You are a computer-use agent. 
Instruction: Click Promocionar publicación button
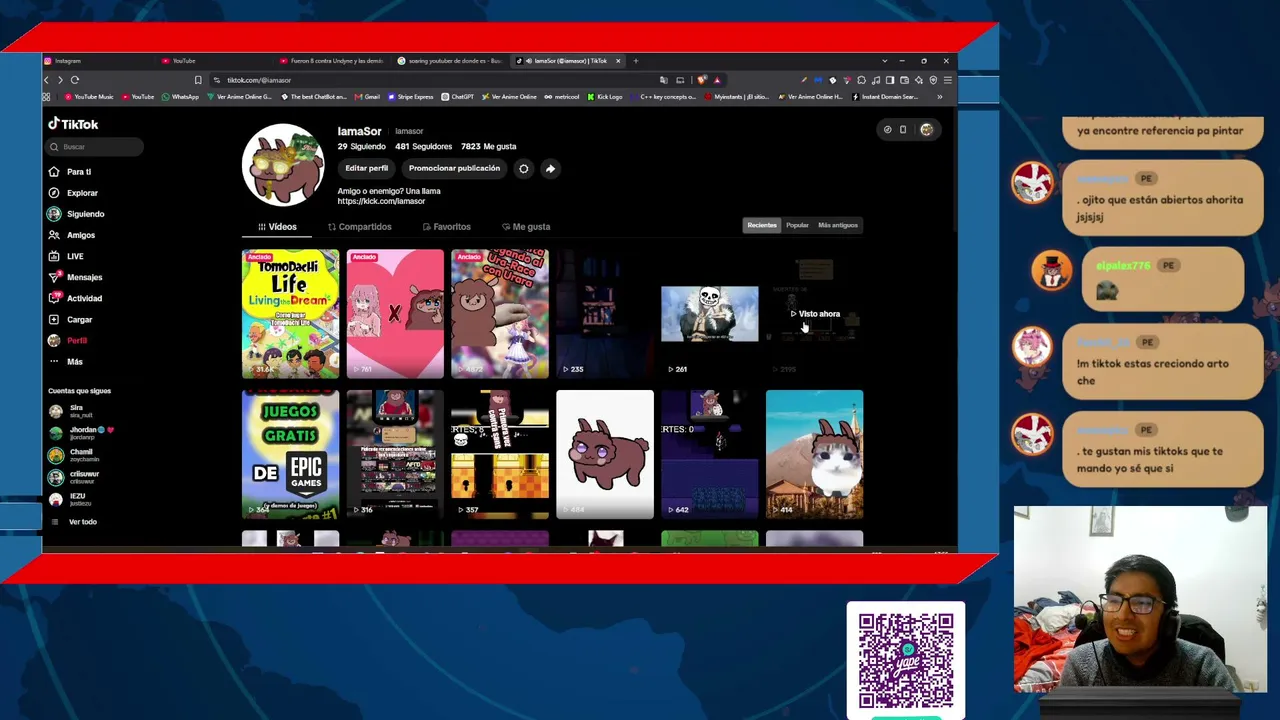point(454,168)
